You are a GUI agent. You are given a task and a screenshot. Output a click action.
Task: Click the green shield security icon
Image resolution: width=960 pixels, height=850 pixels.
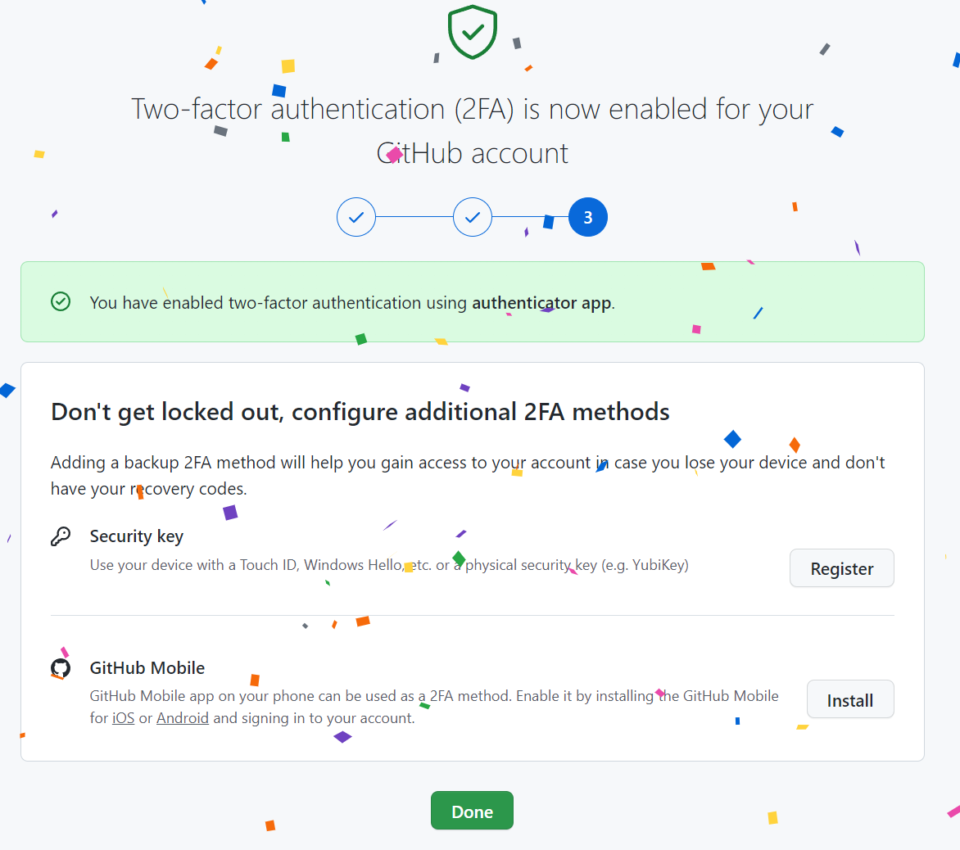click(472, 32)
